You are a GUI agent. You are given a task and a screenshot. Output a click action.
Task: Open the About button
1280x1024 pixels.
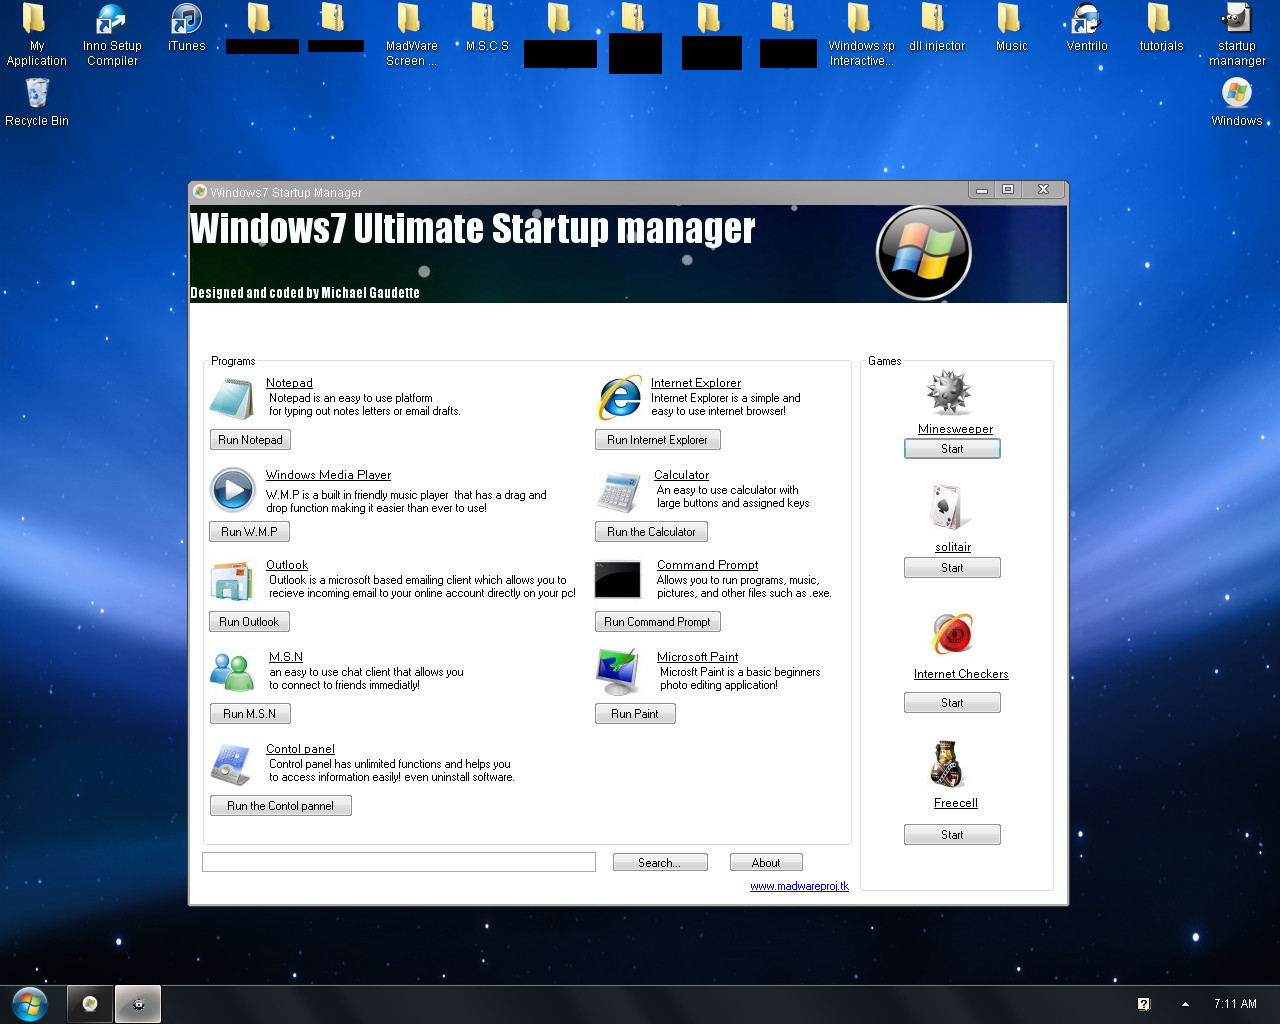(766, 863)
